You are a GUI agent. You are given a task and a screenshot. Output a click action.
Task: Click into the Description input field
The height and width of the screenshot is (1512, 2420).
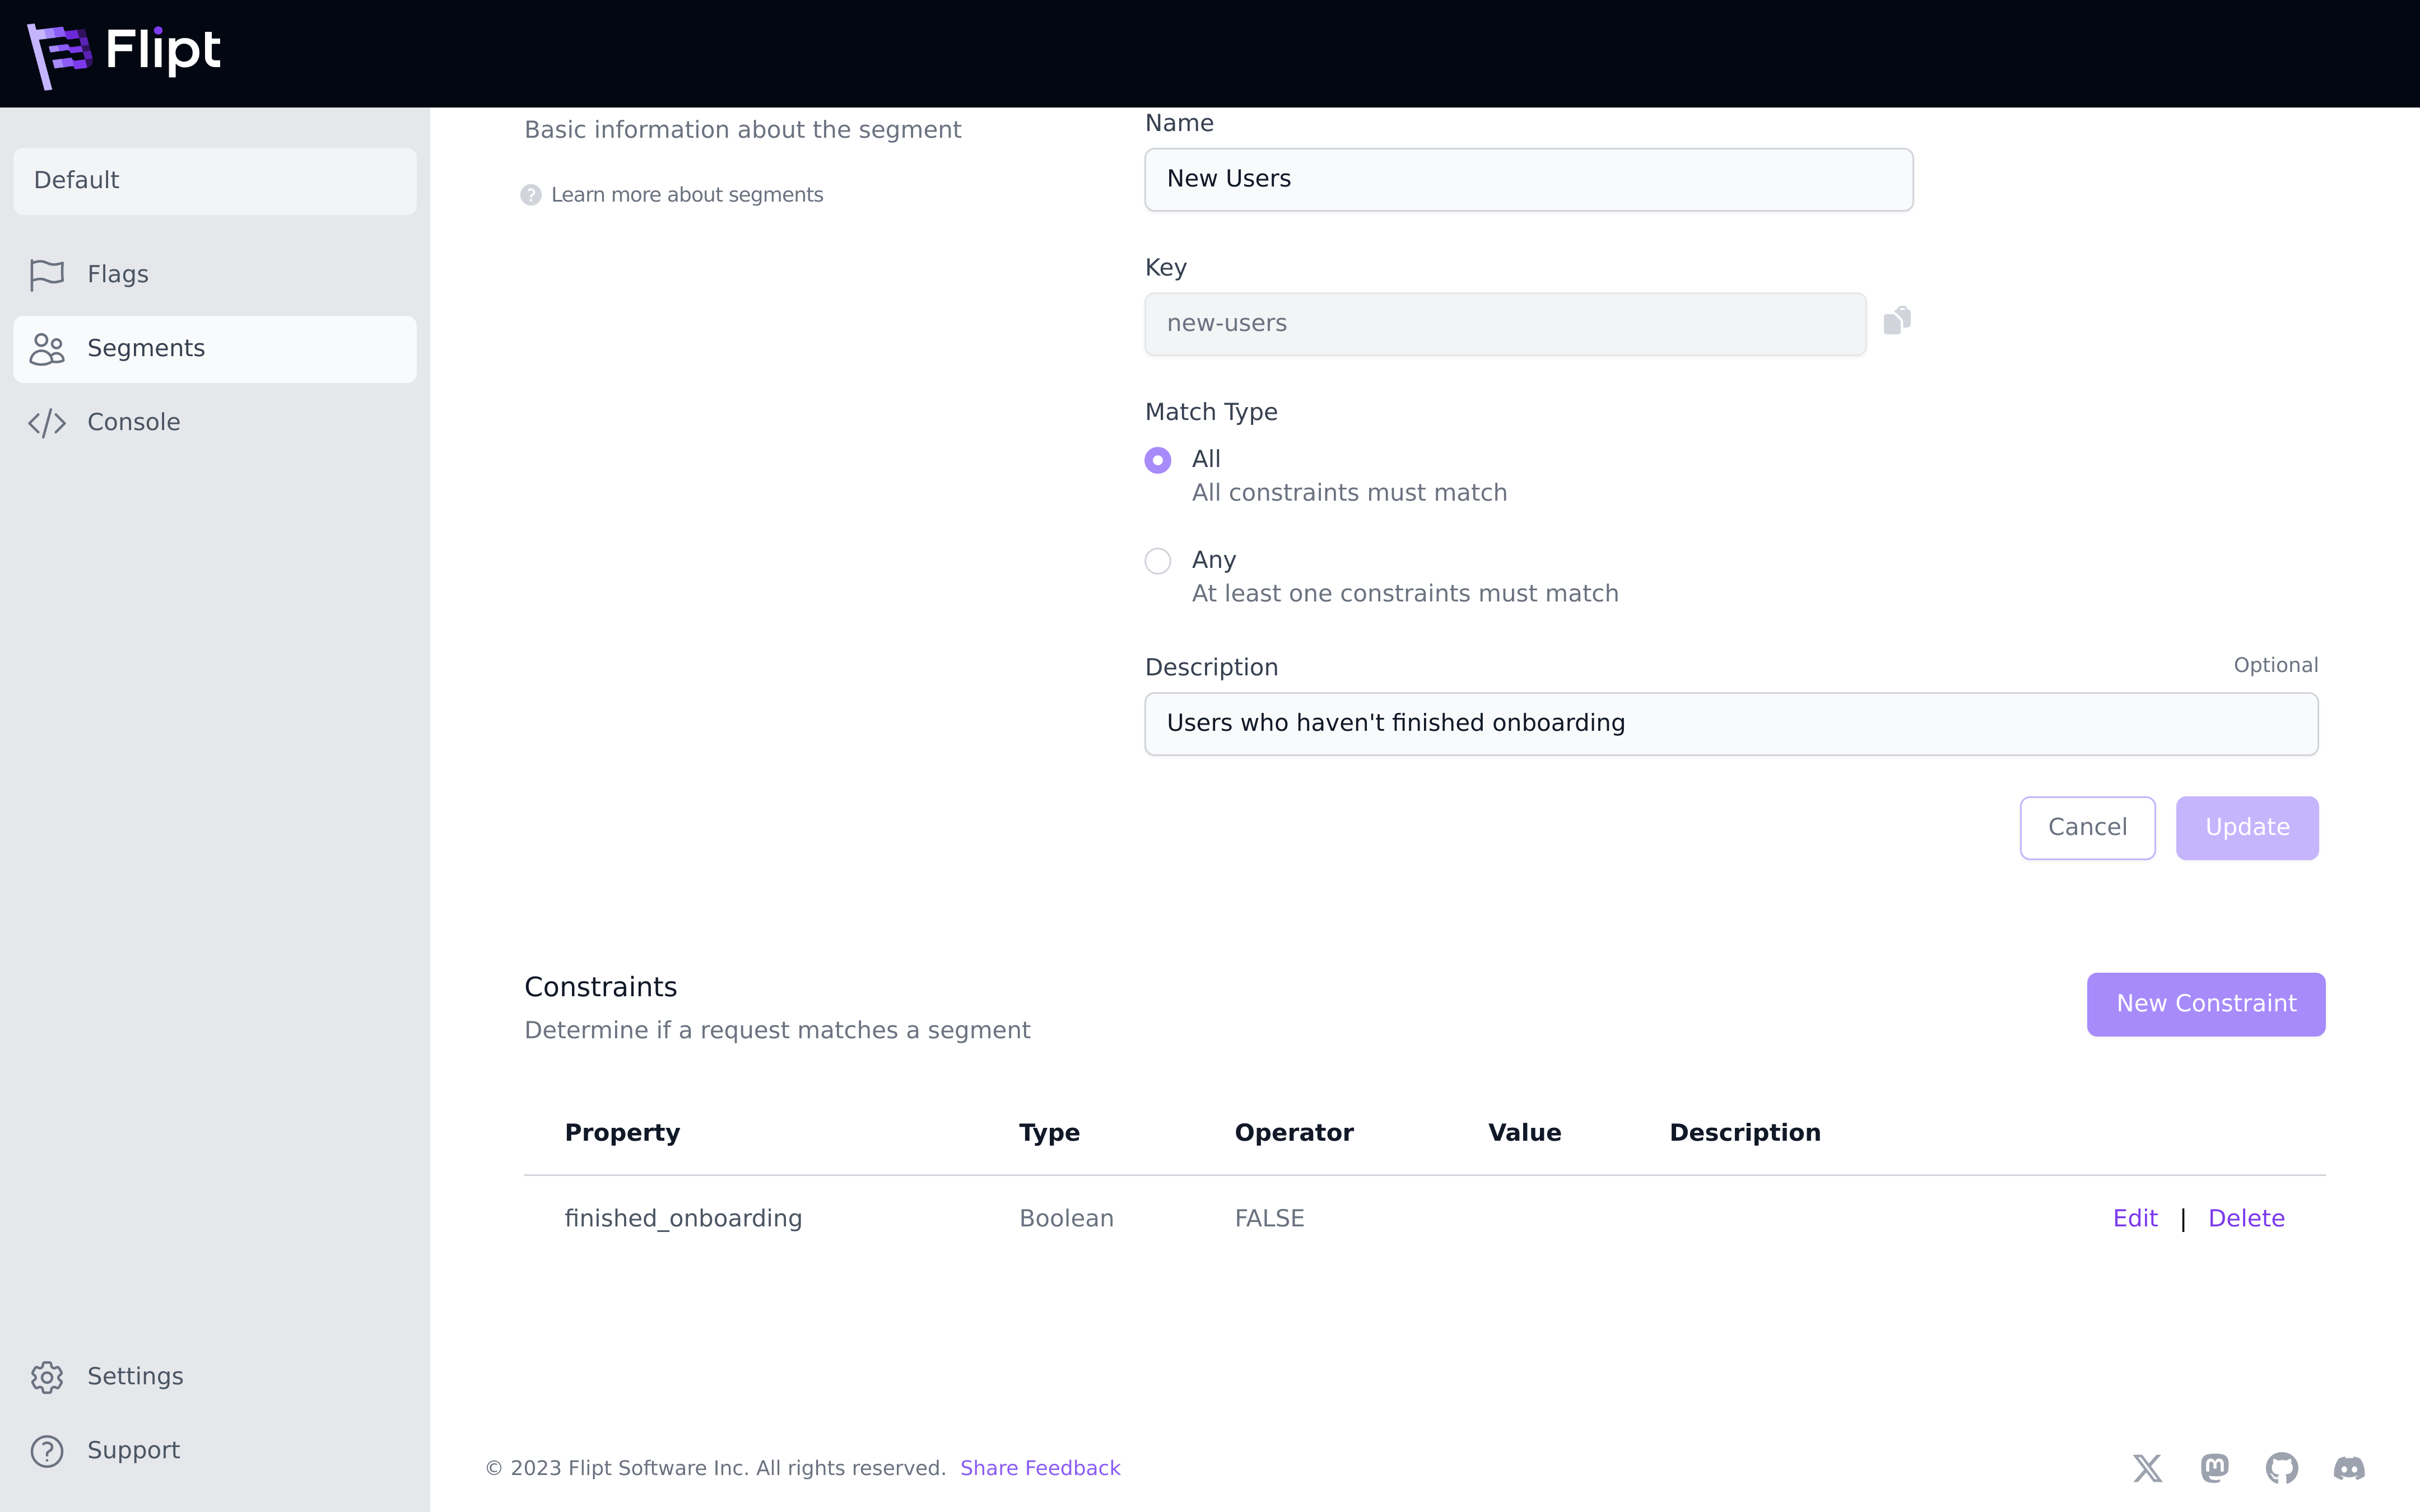(x=1730, y=723)
